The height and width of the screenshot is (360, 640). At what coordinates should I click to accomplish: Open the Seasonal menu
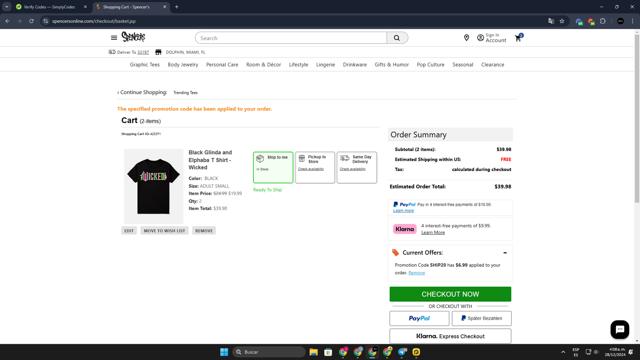pyautogui.click(x=462, y=64)
